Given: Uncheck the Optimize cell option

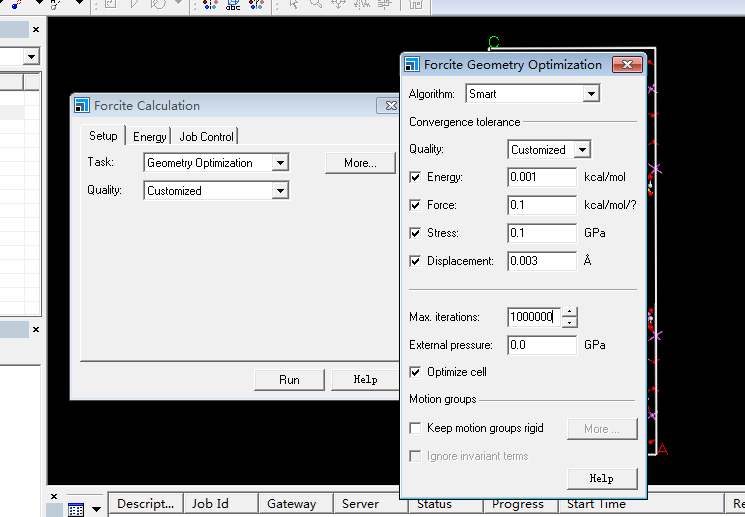Looking at the screenshot, I should pos(415,372).
